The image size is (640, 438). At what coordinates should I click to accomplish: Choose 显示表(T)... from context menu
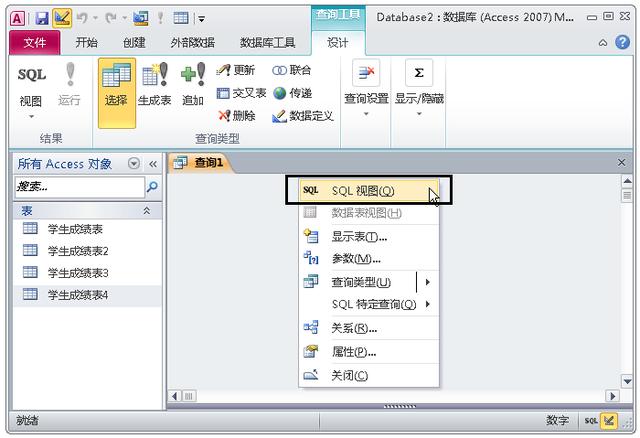tap(369, 236)
